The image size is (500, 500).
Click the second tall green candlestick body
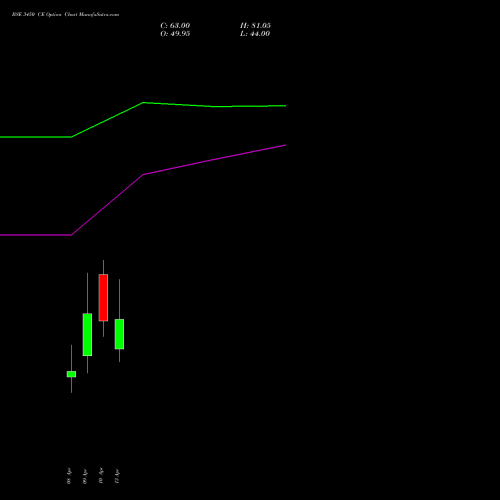click(x=87, y=334)
